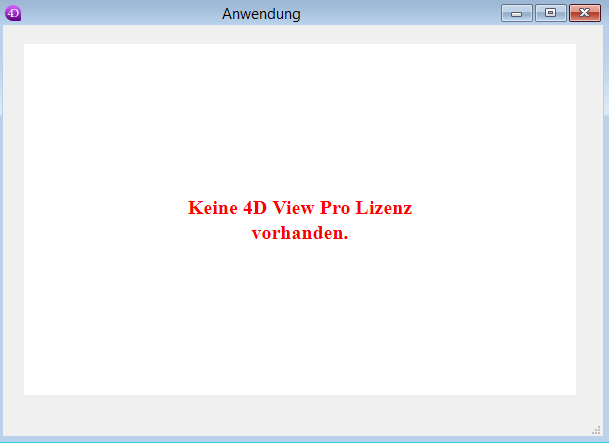The width and height of the screenshot is (609, 443).
Task: Maximize the Anwendung window
Action: [550, 13]
